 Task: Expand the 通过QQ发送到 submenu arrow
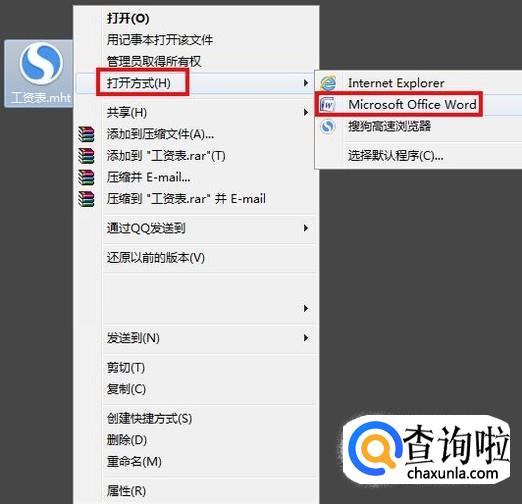pos(305,228)
